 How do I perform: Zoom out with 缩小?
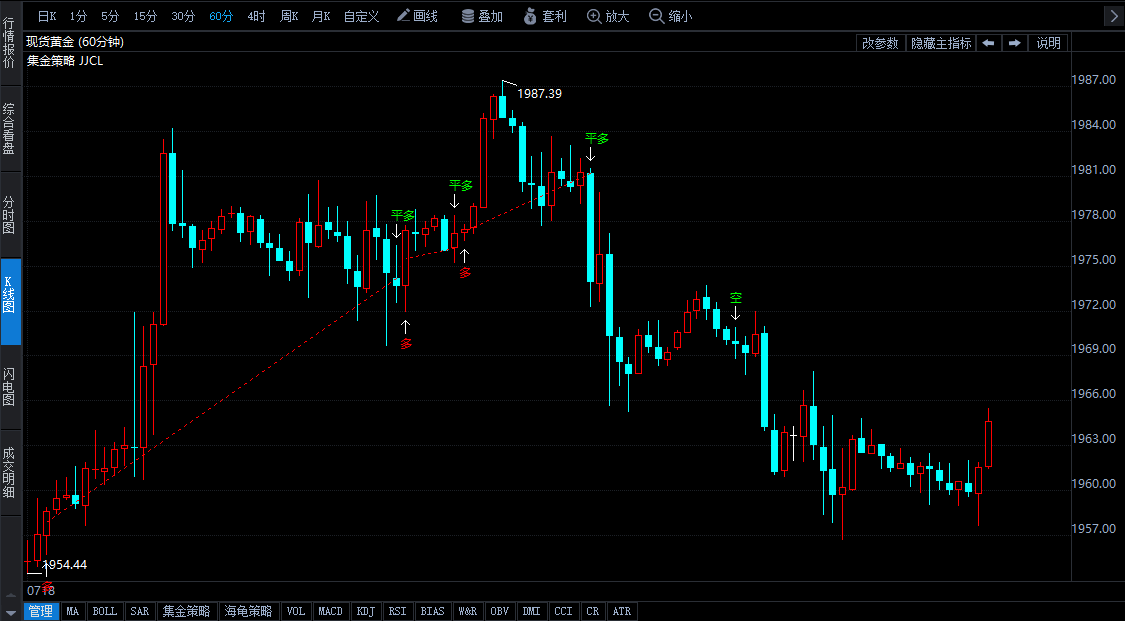671,16
